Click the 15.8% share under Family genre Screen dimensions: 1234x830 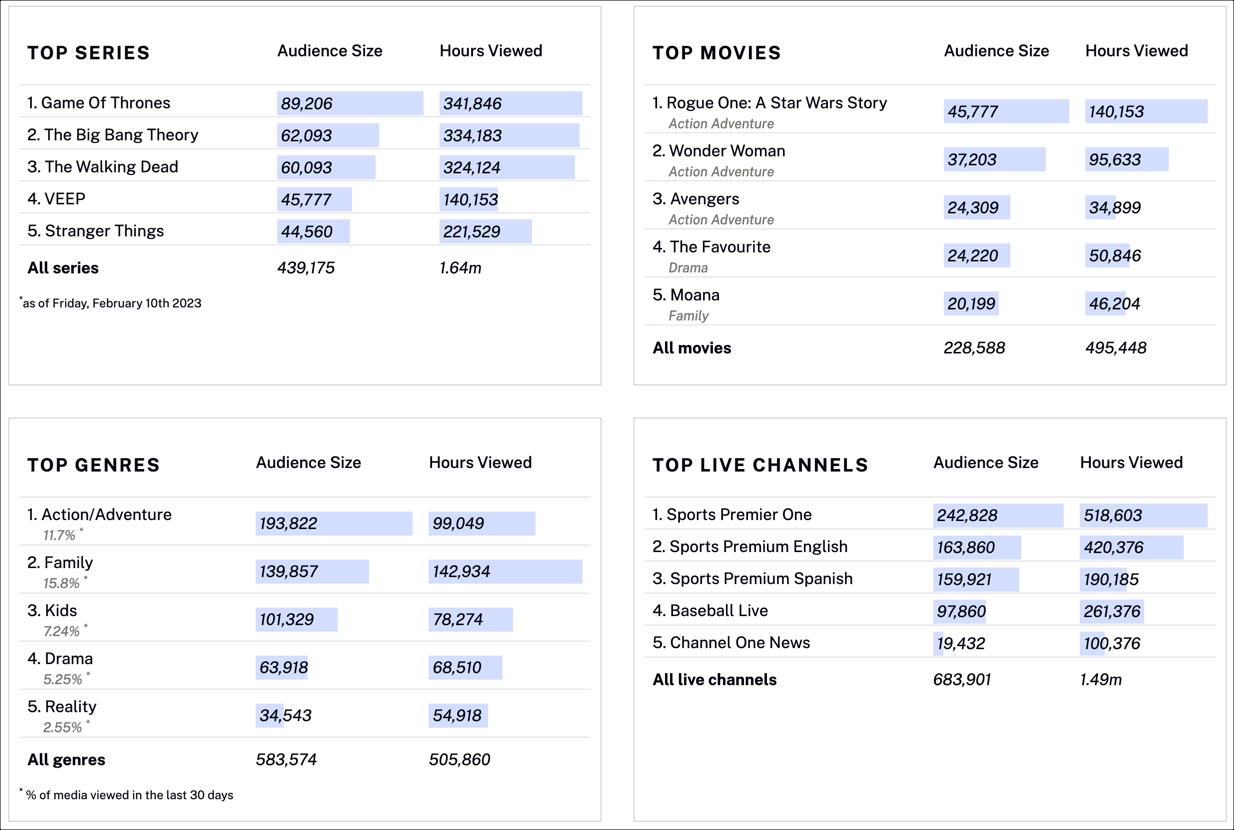pos(62,584)
